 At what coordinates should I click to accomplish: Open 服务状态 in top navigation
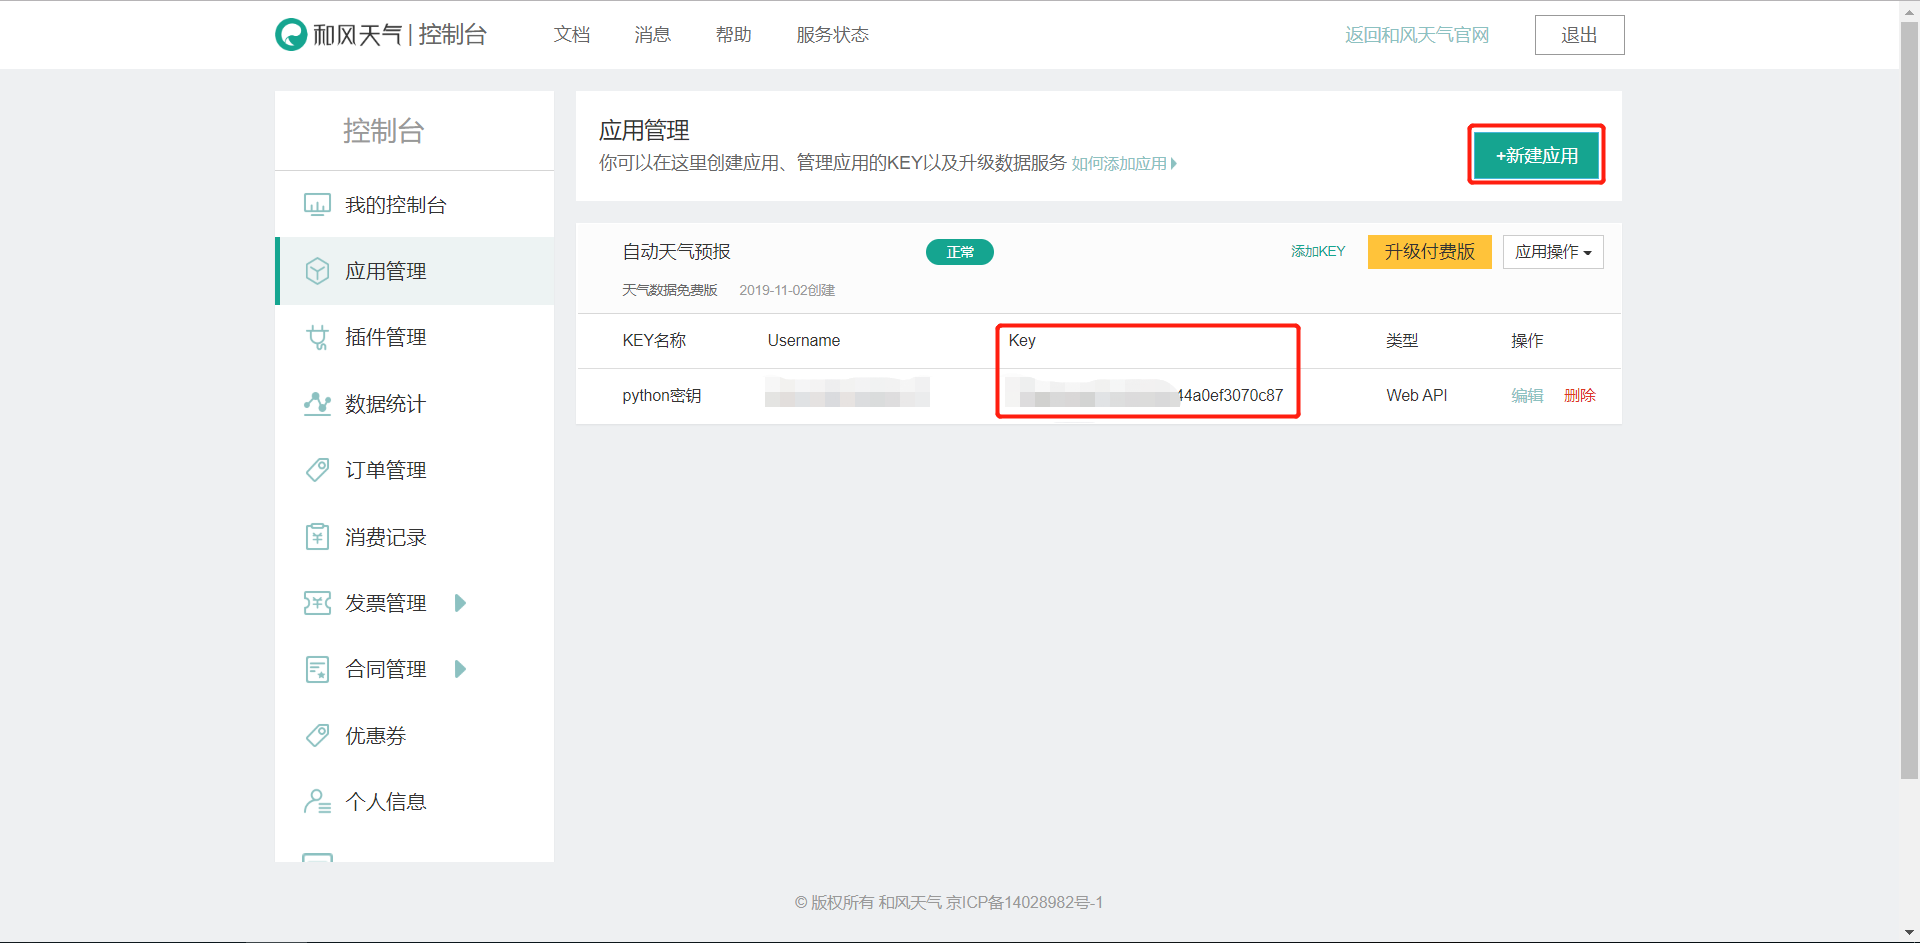(x=832, y=35)
